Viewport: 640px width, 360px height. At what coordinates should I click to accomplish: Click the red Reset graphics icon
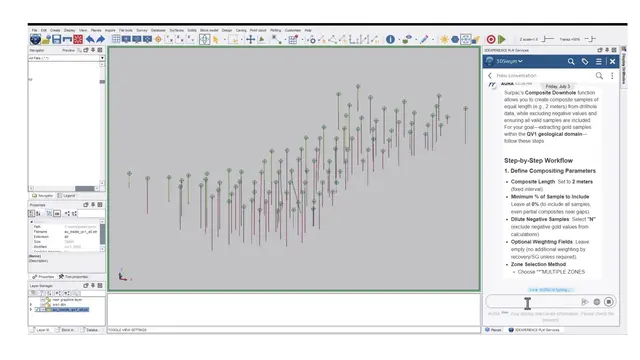[78, 39]
